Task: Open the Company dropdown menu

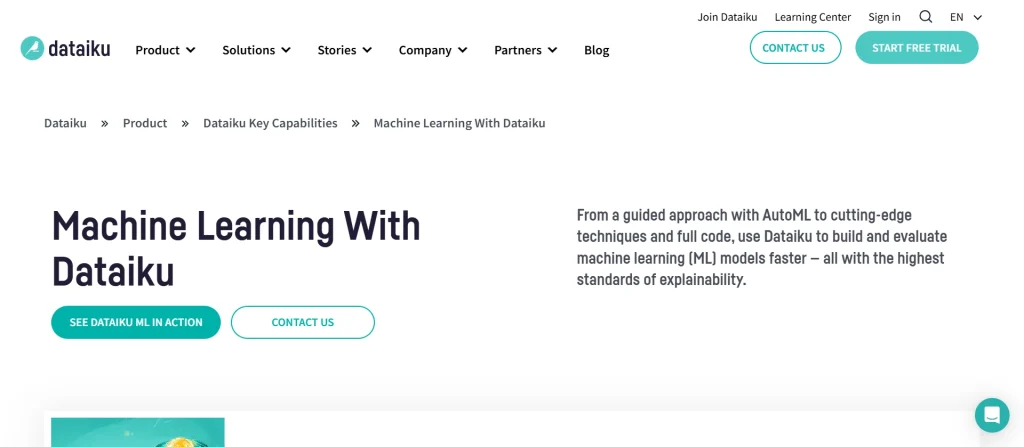Action: 432,50
